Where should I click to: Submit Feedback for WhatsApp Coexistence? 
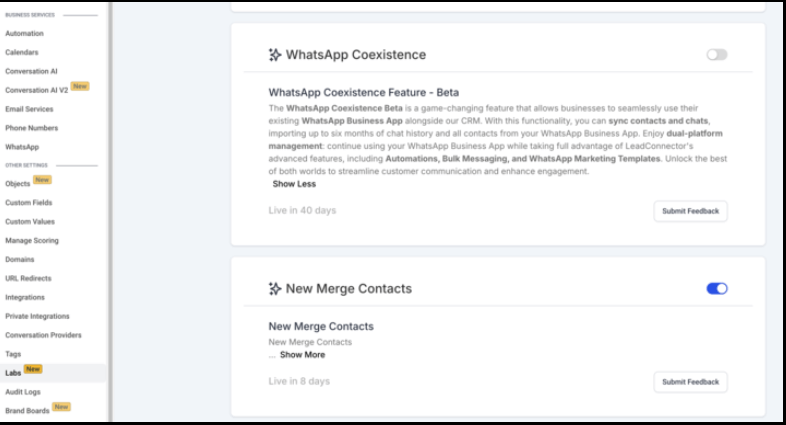[690, 211]
